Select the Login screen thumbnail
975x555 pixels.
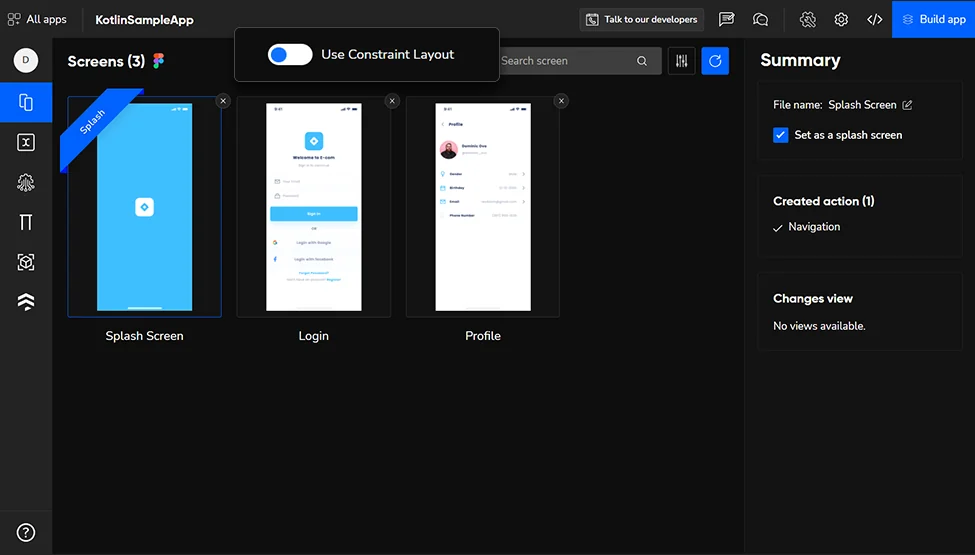click(313, 206)
